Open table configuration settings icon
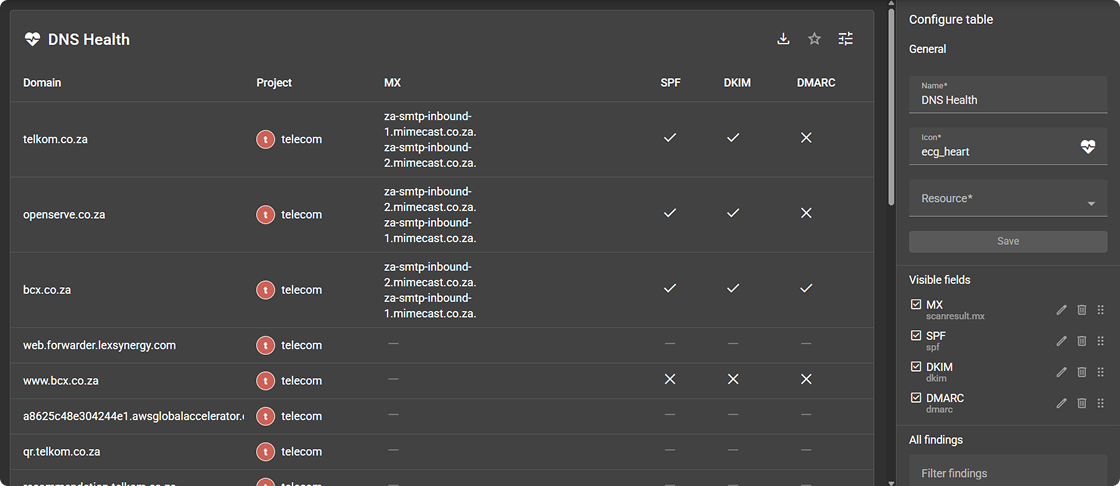 coord(846,39)
